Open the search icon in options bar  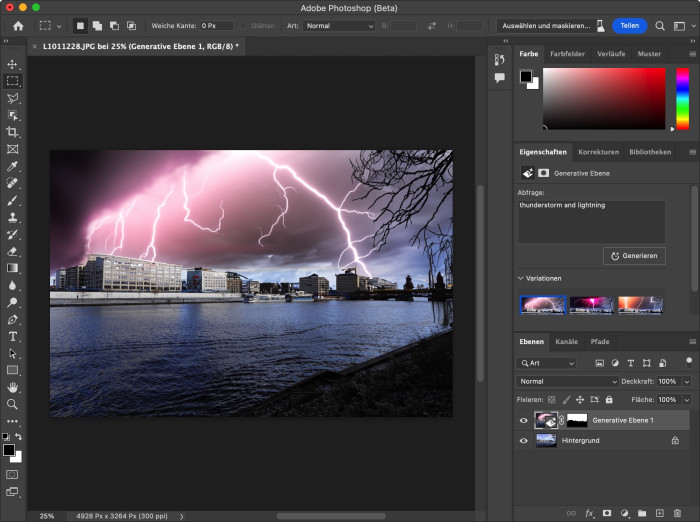click(660, 26)
